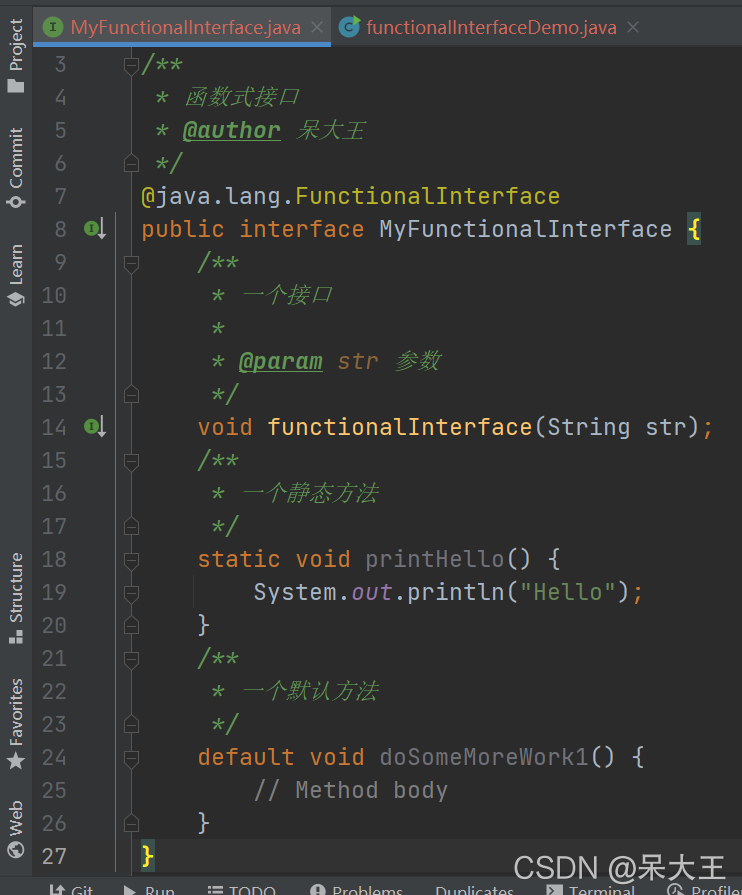Click the 'static' keyword on line 18
The image size is (742, 895).
click(x=239, y=559)
